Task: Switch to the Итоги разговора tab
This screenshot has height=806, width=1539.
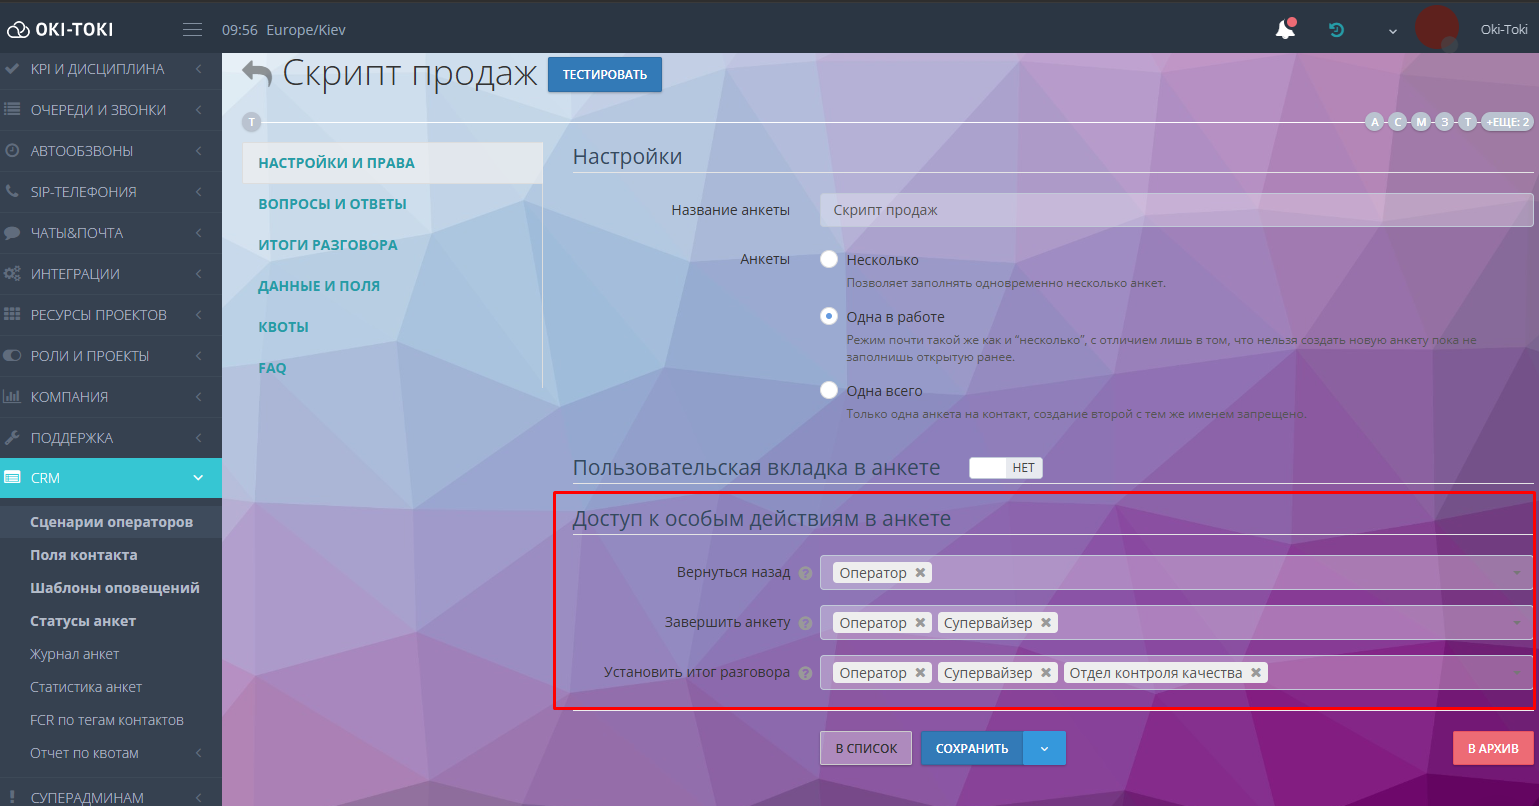Action: 328,245
